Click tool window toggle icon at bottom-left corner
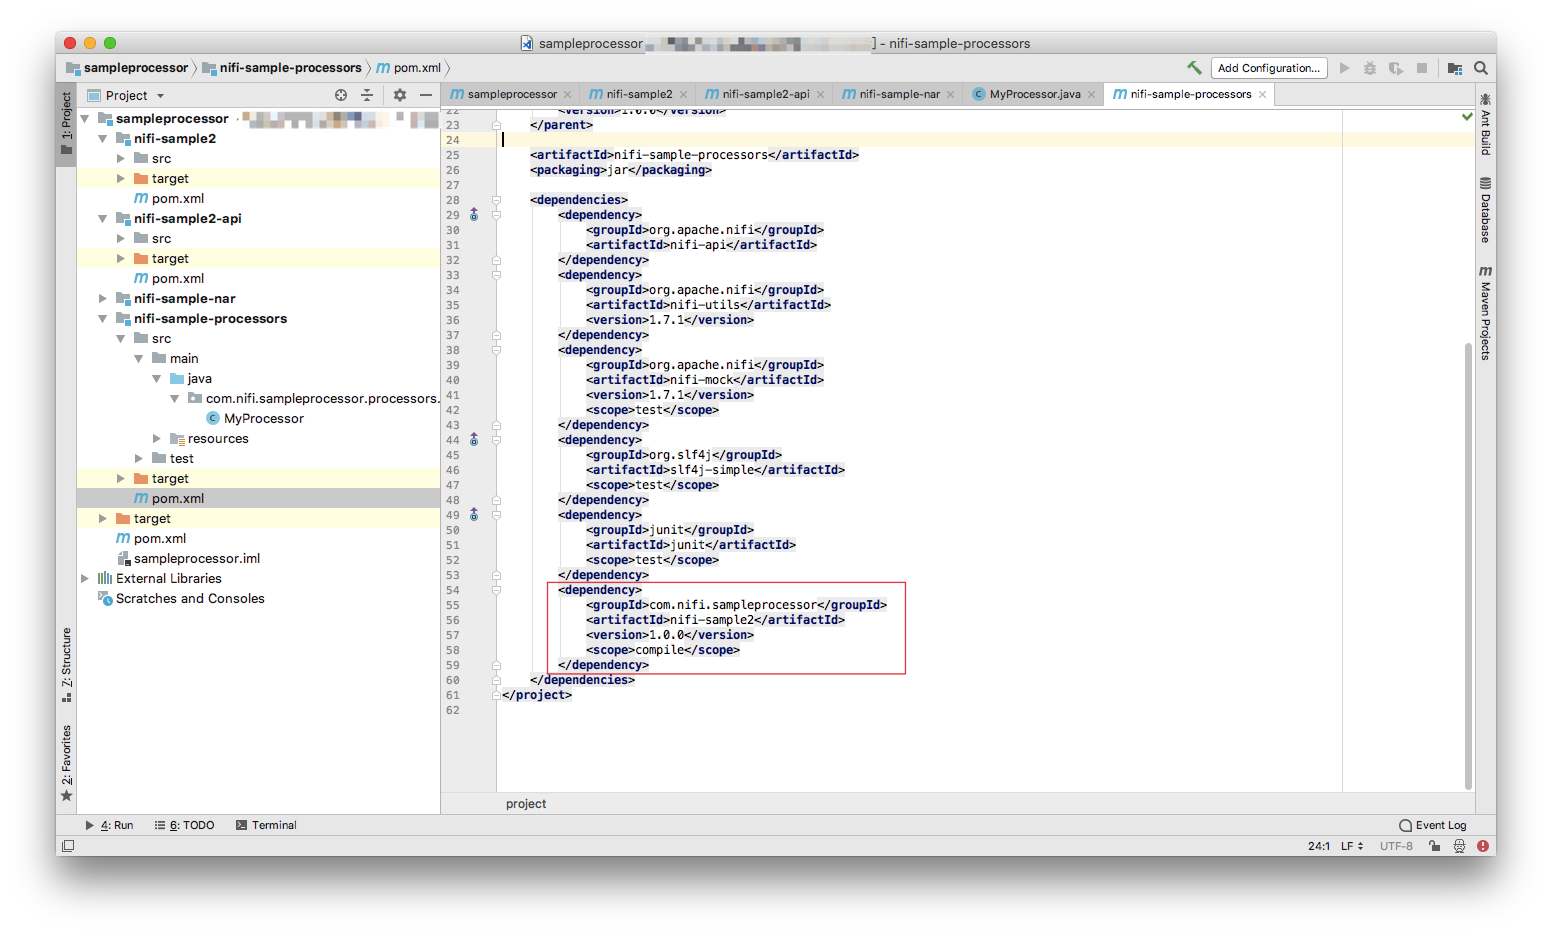Viewport: 1552px width, 936px height. [67, 846]
